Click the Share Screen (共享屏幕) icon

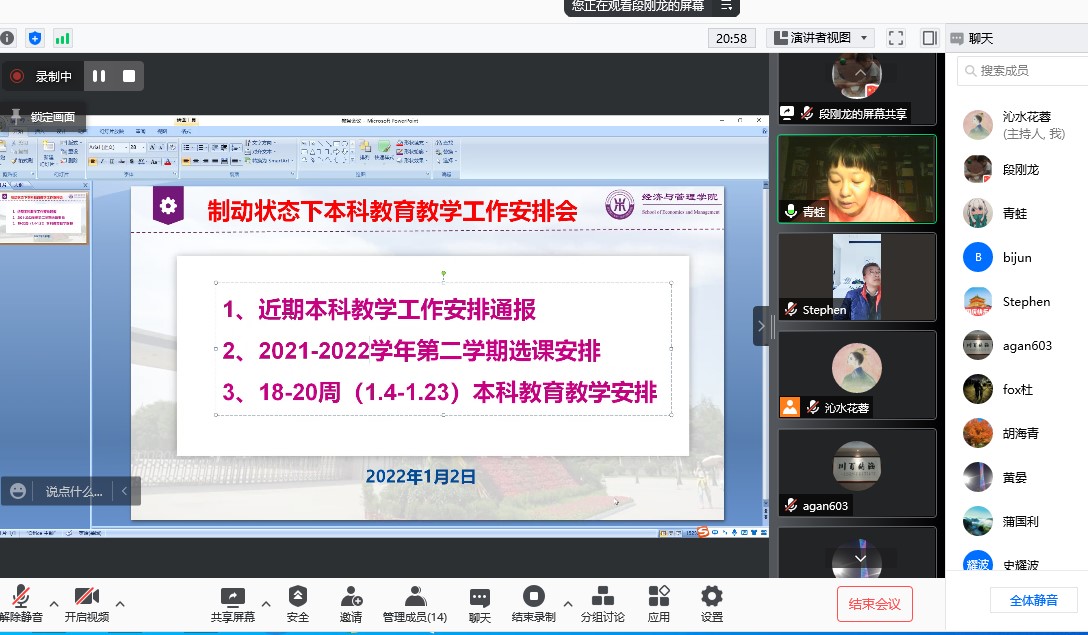(x=233, y=598)
